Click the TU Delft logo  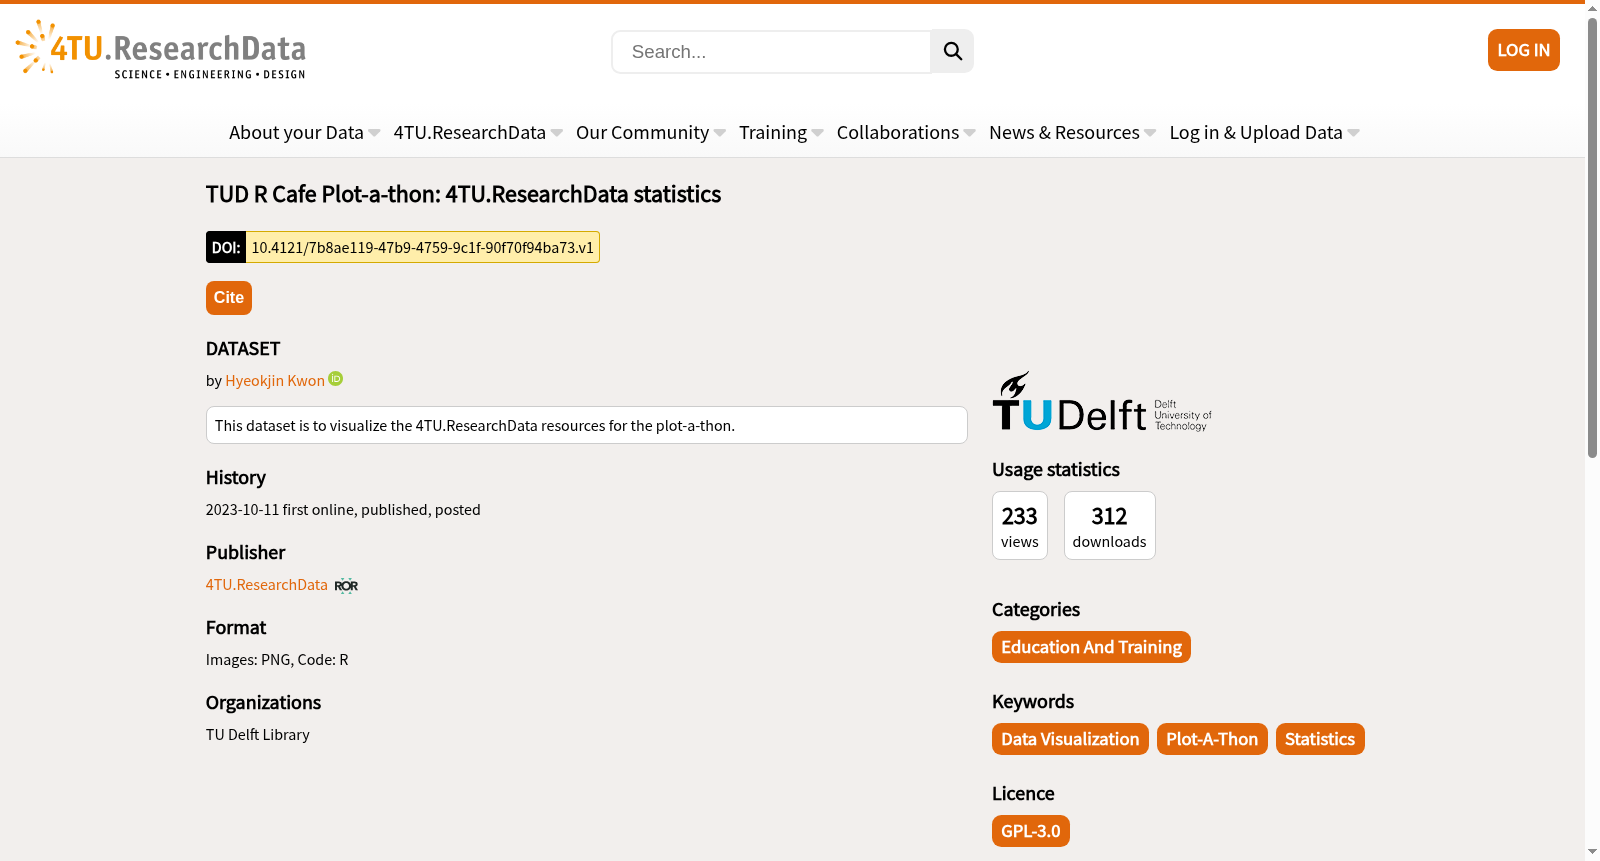tap(1102, 401)
